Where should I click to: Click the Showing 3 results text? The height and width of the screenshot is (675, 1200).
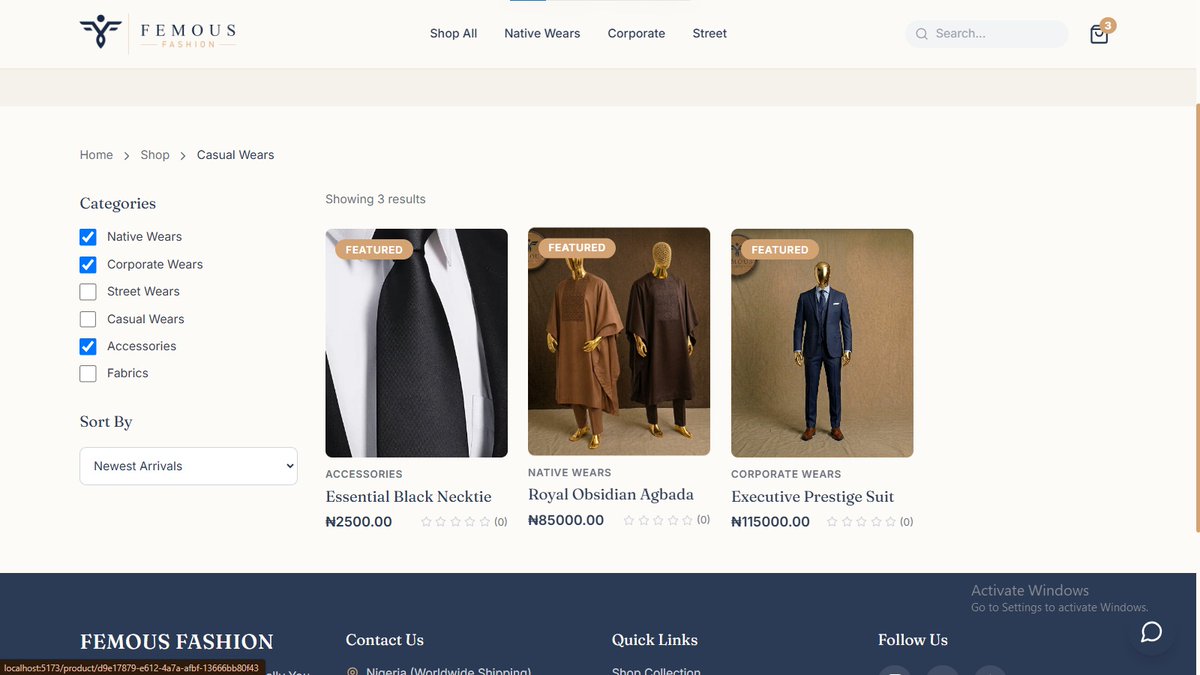point(375,199)
